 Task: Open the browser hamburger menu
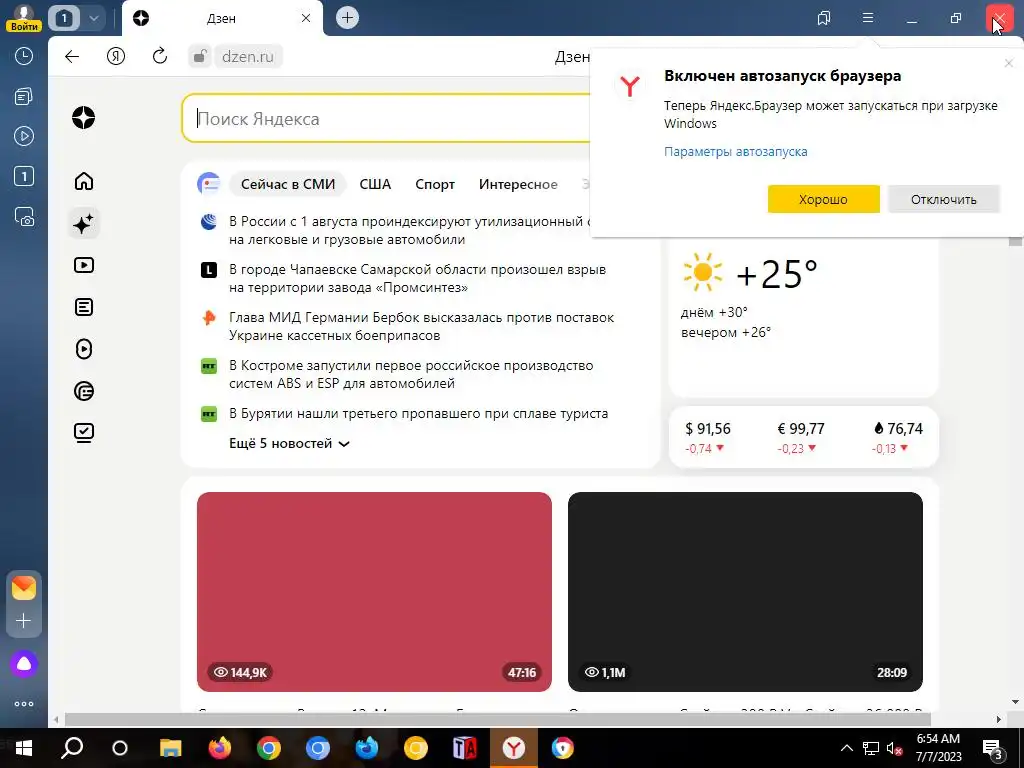point(868,18)
